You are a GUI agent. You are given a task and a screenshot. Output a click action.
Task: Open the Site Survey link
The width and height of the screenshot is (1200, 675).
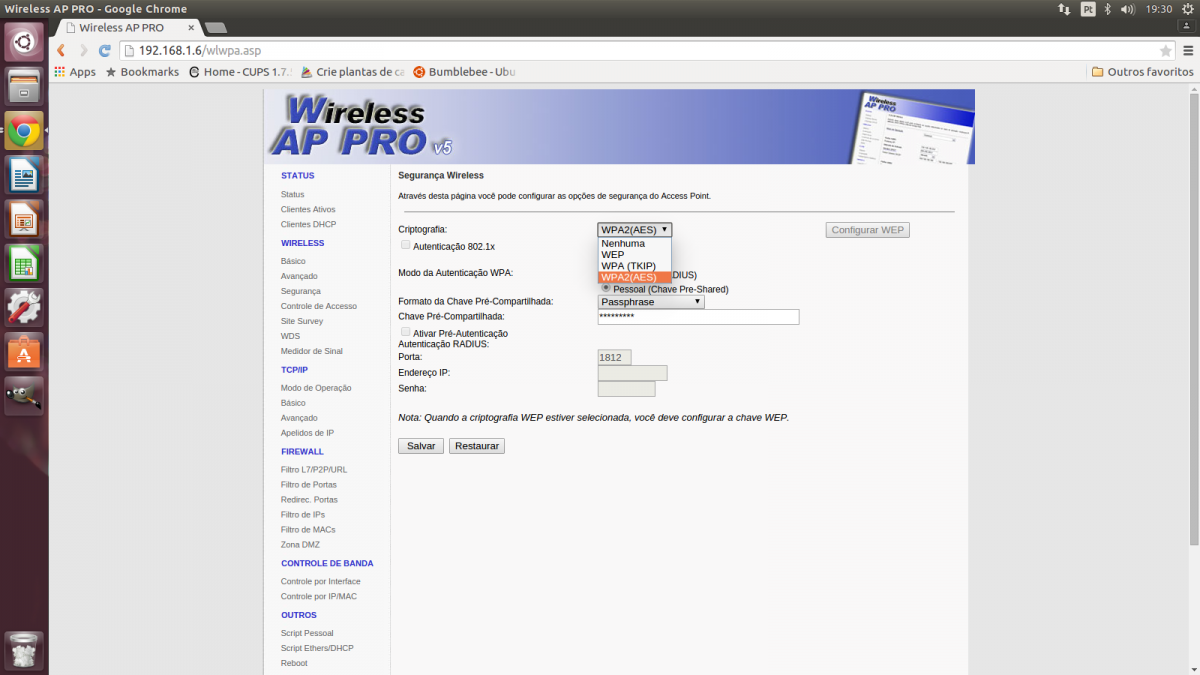302,321
